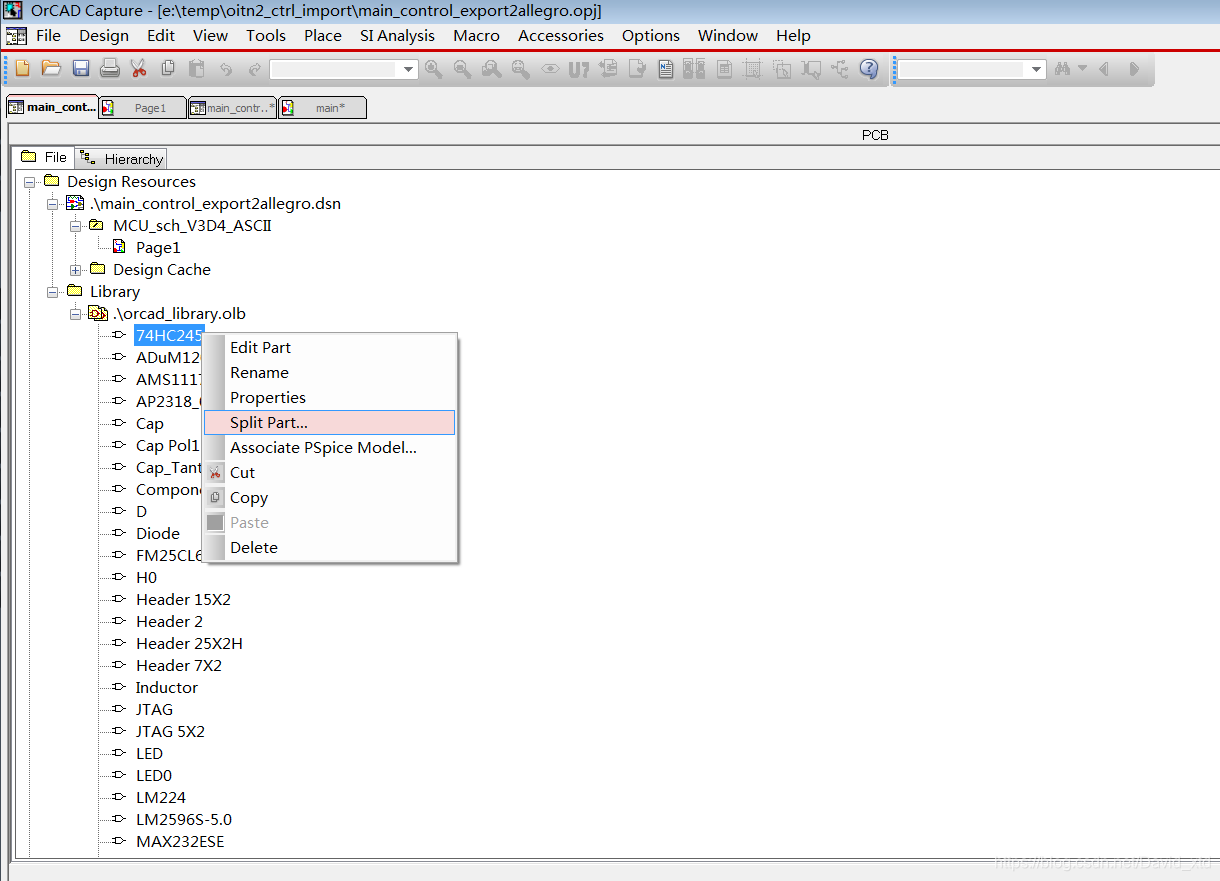Click the eye icon in toolbar
The height and width of the screenshot is (881, 1220).
coord(550,69)
